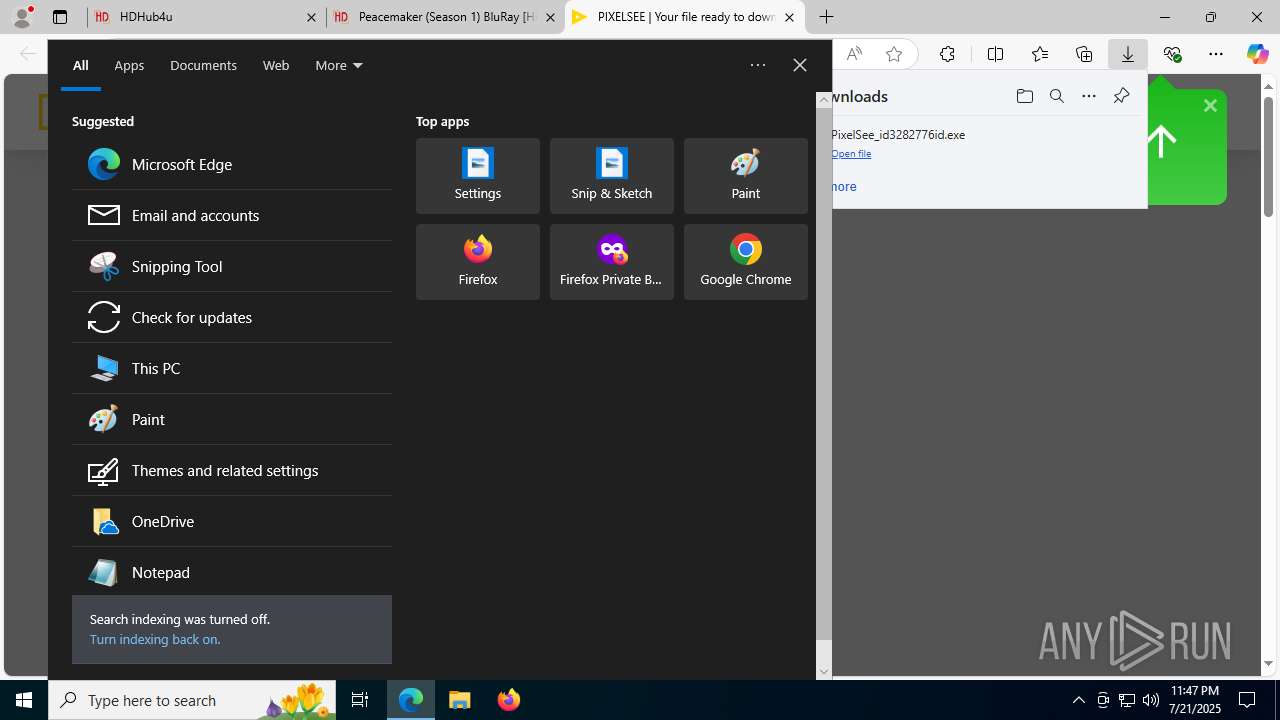Open downloads folder icon in panel
This screenshot has height=720, width=1280.
(x=1024, y=96)
